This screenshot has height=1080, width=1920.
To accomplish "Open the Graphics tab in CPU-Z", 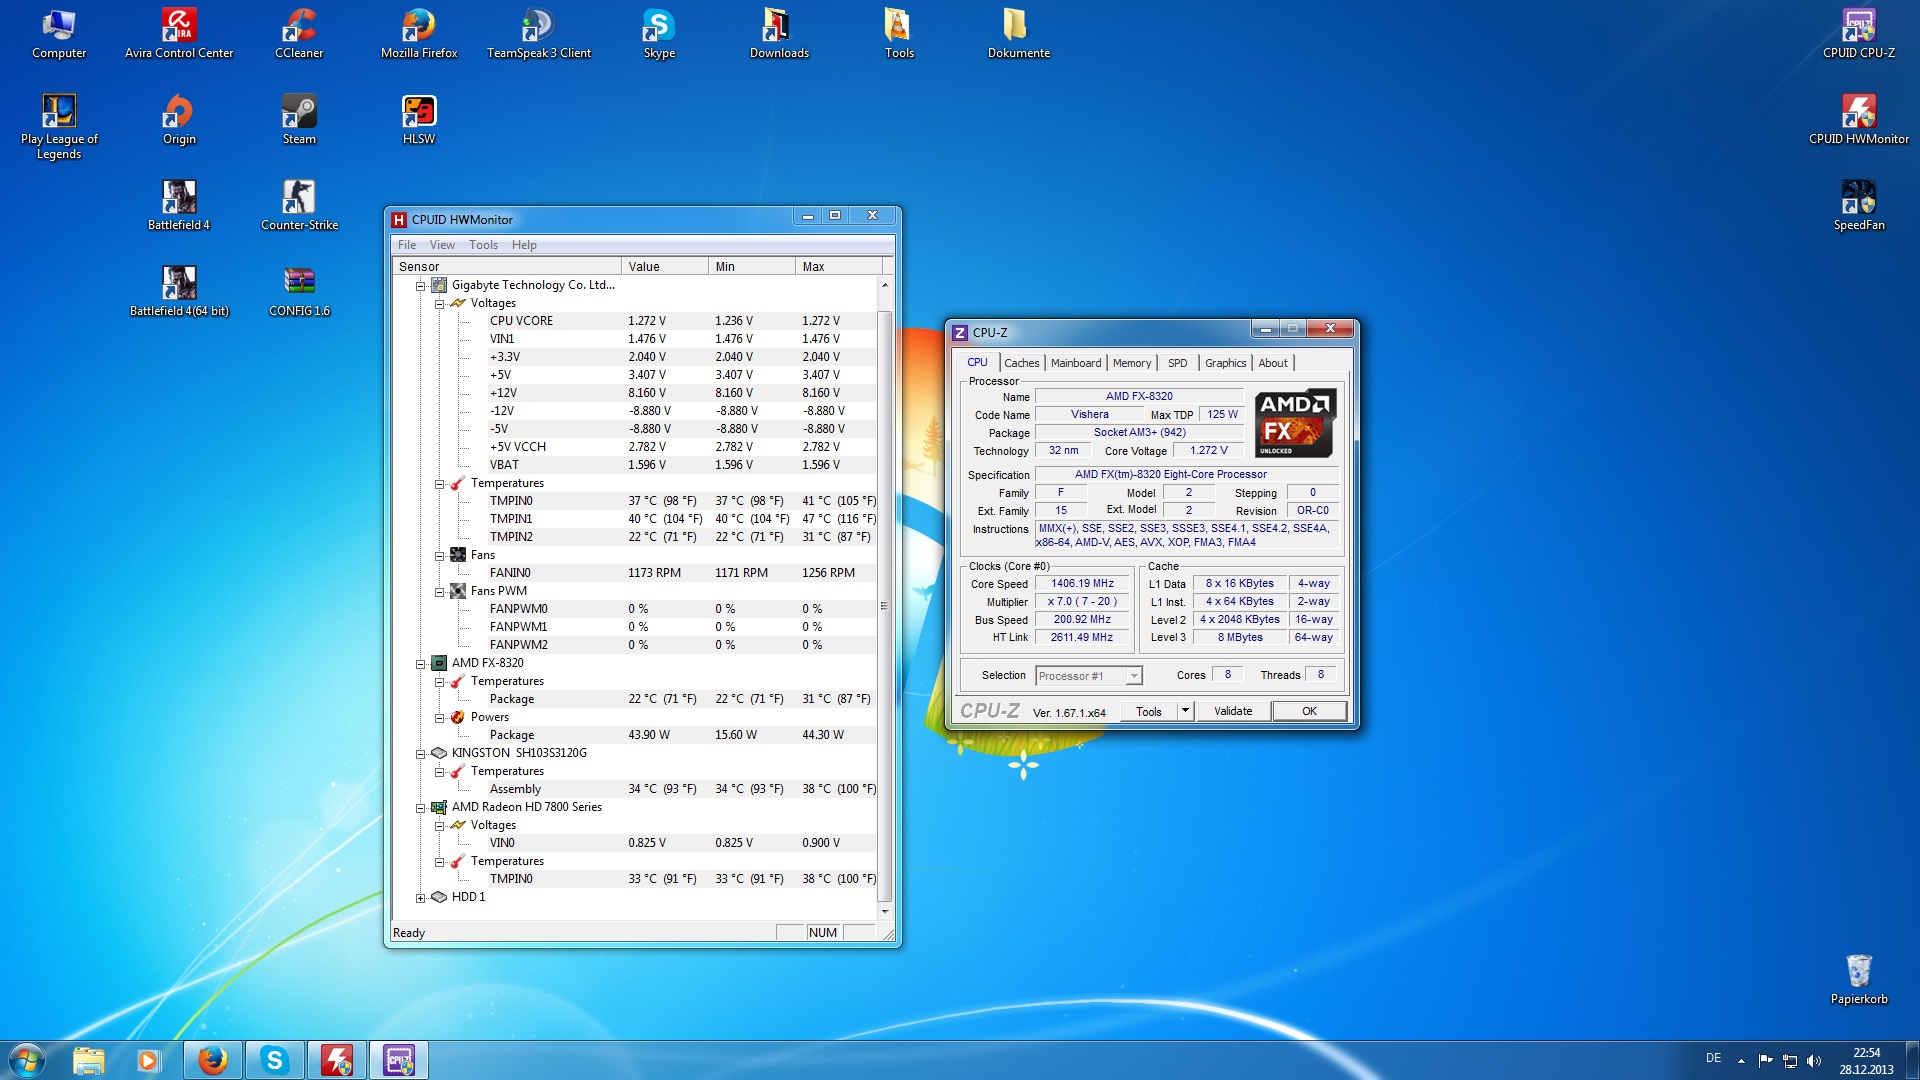I will point(1225,363).
